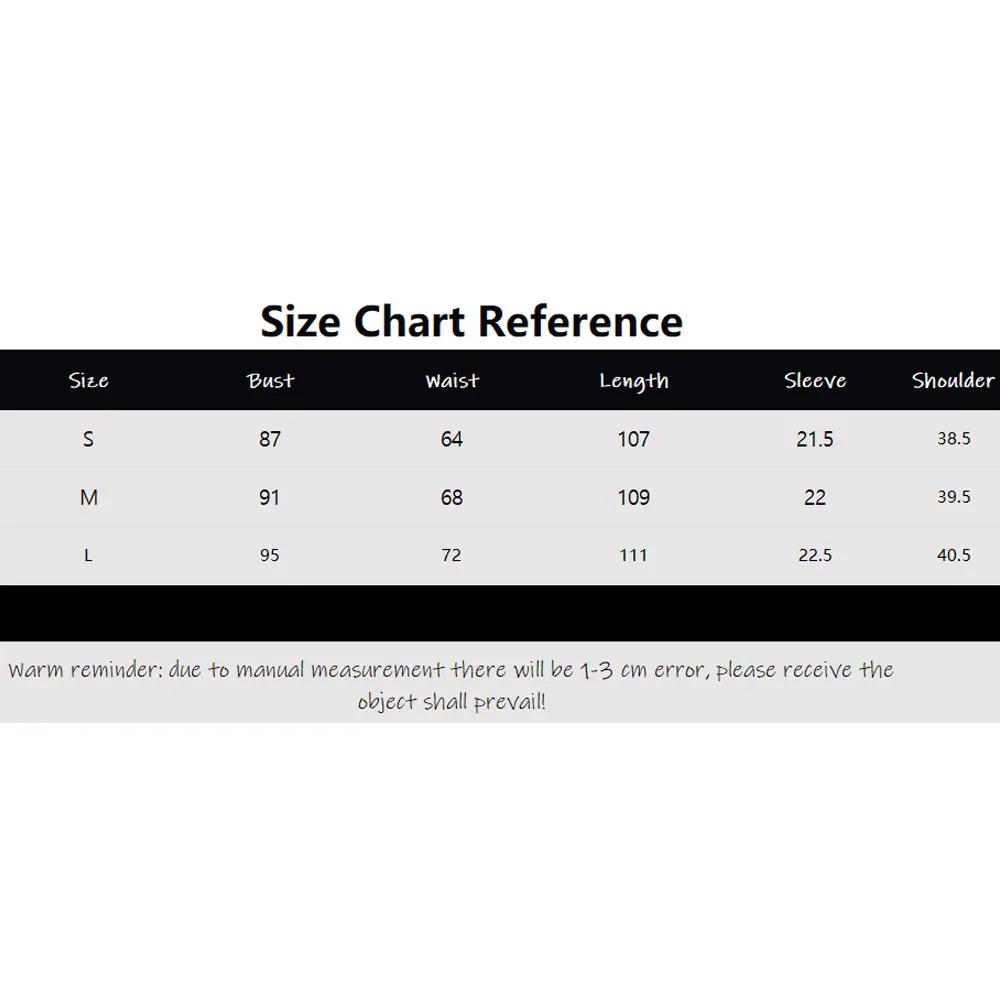Click shoulder value 39.5 in M row
The width and height of the screenshot is (1000, 1000).
[953, 497]
